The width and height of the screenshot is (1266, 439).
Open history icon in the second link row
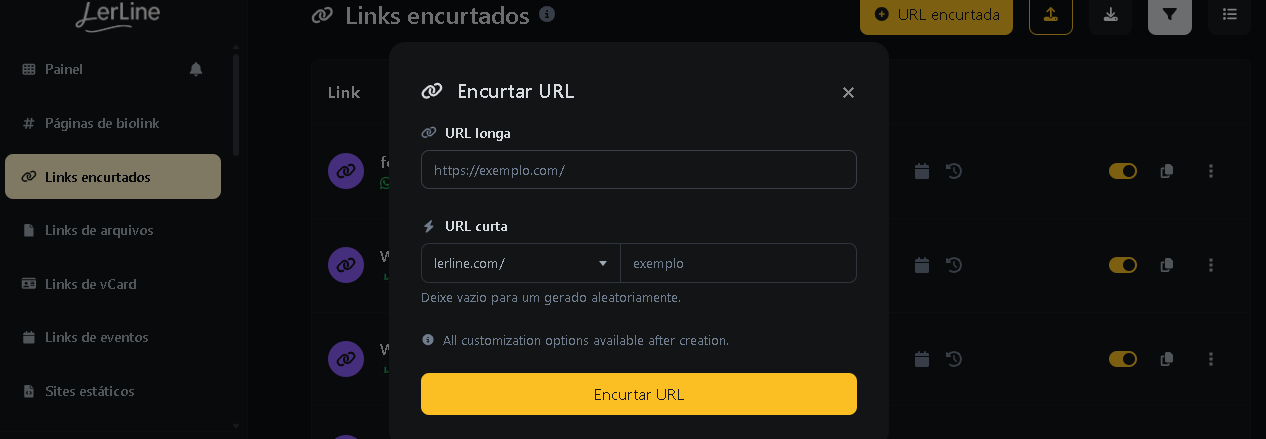coord(954,265)
